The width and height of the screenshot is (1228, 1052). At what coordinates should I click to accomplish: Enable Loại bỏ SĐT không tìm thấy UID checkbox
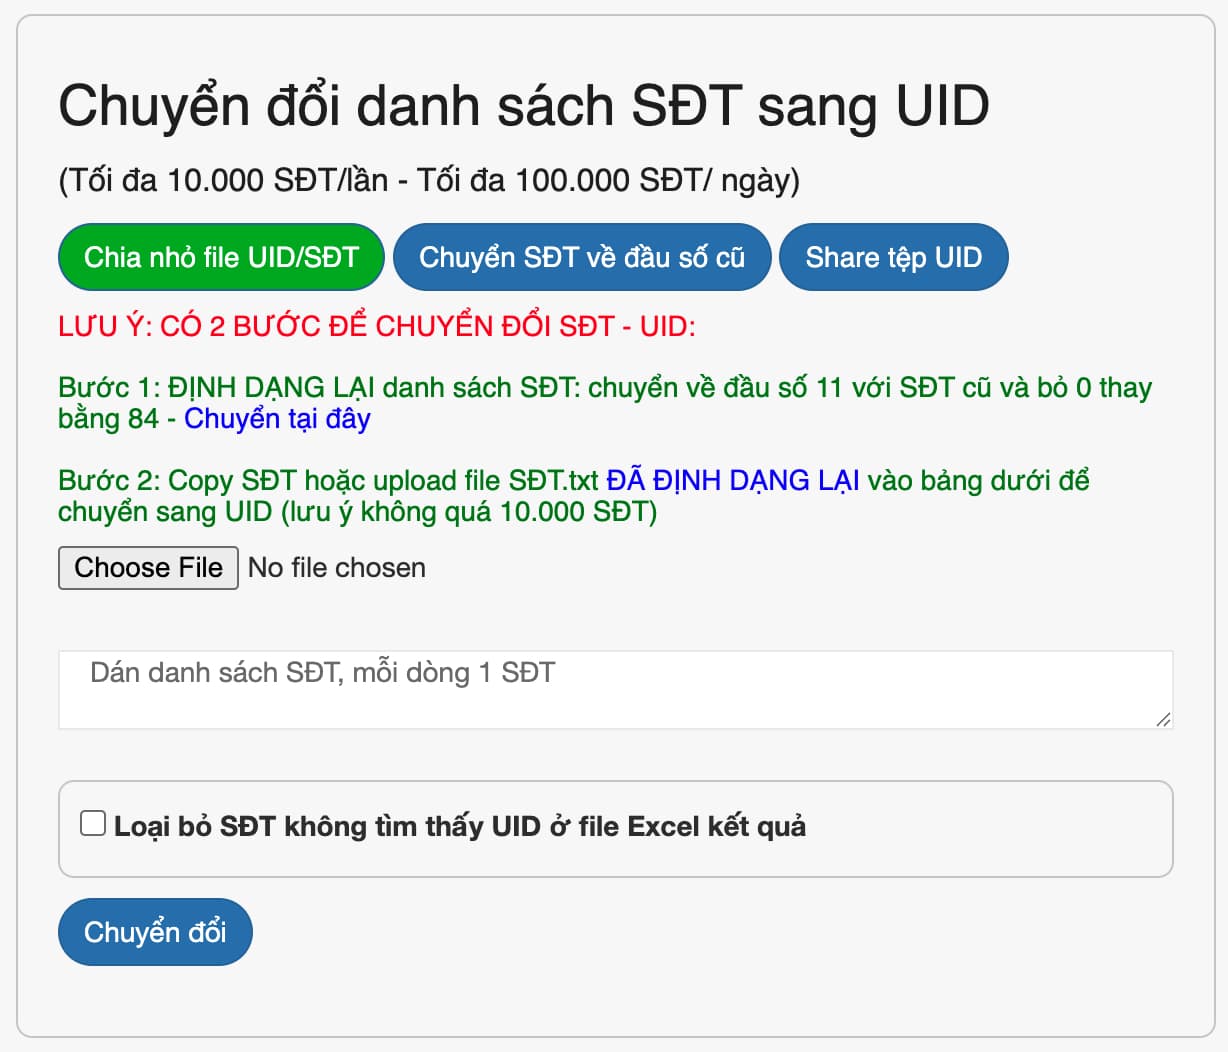click(93, 821)
